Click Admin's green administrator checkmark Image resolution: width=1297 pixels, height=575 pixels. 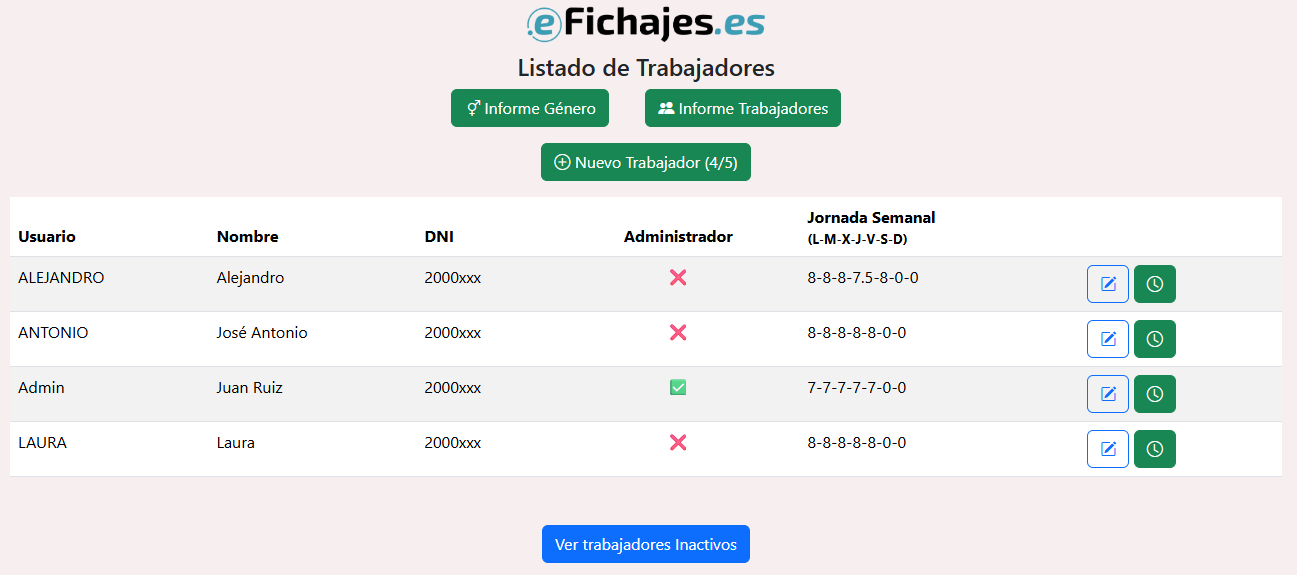[678, 388]
